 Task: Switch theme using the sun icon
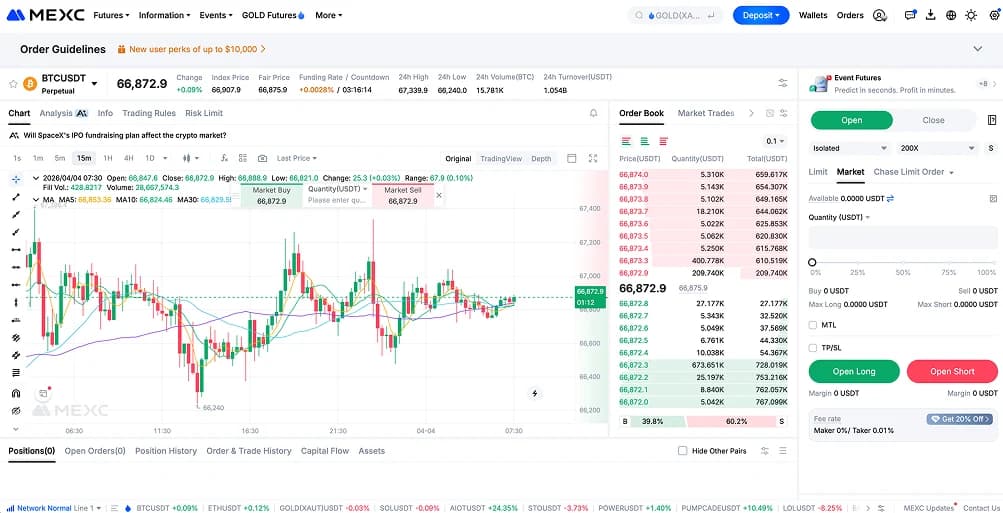pyautogui.click(x=971, y=15)
